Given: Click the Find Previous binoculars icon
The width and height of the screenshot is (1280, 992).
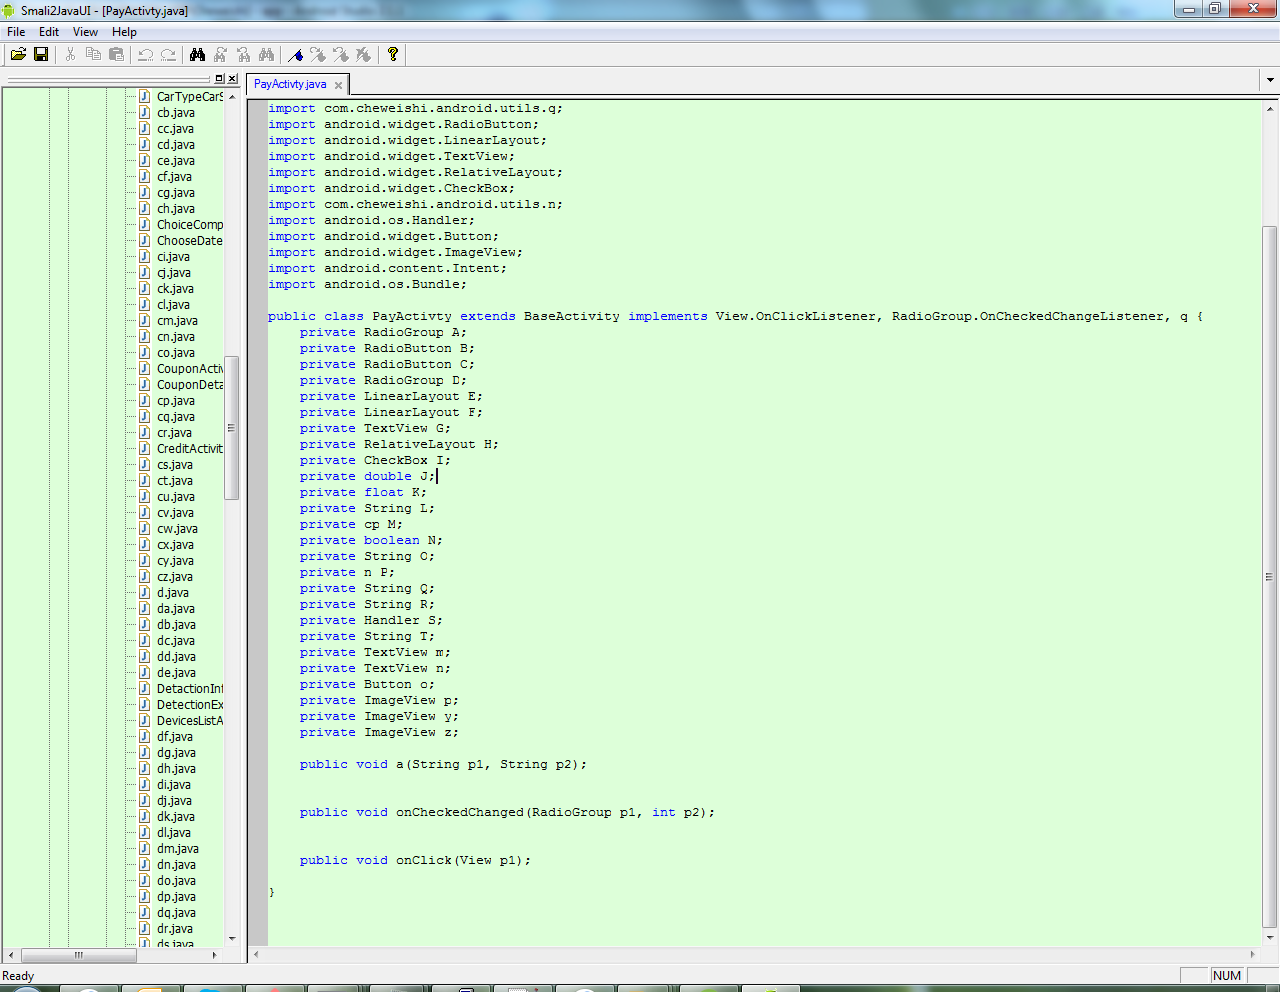Looking at the screenshot, I should [x=243, y=54].
